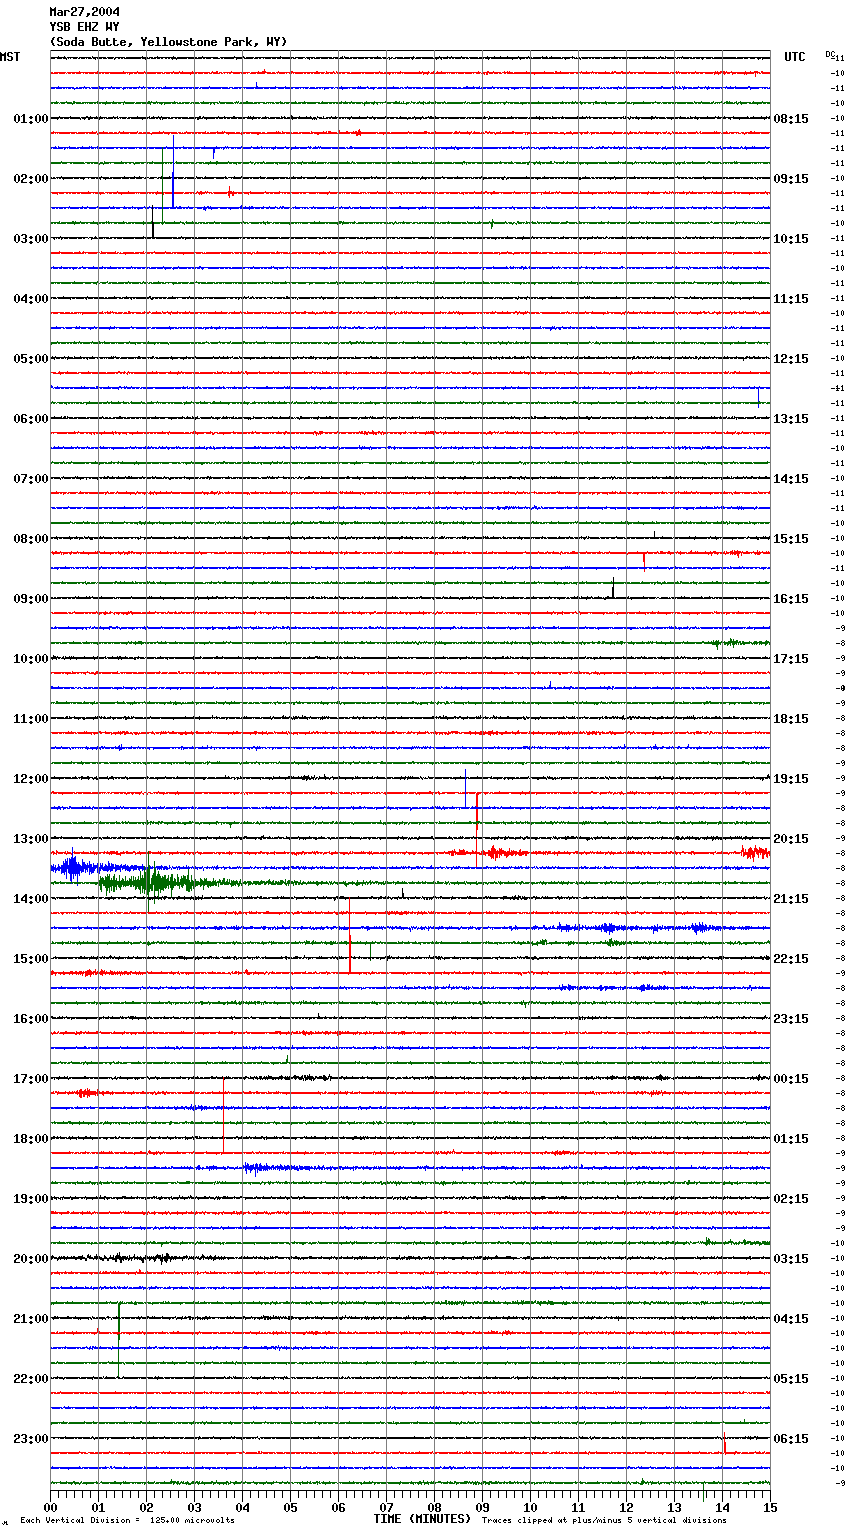This screenshot has width=850, height=1534.
Task: Click the UTC column header
Action: pos(795,57)
